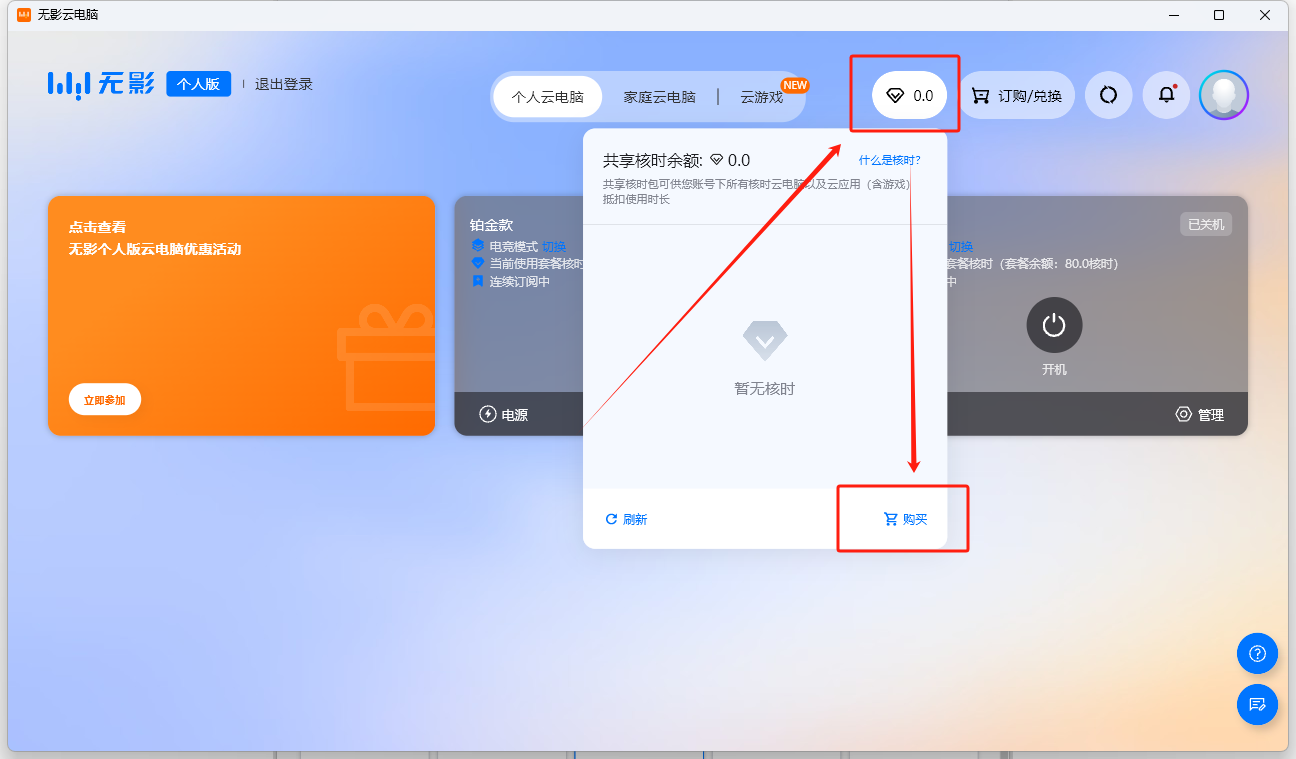
Task: Open the user avatar profile
Action: 1224,95
